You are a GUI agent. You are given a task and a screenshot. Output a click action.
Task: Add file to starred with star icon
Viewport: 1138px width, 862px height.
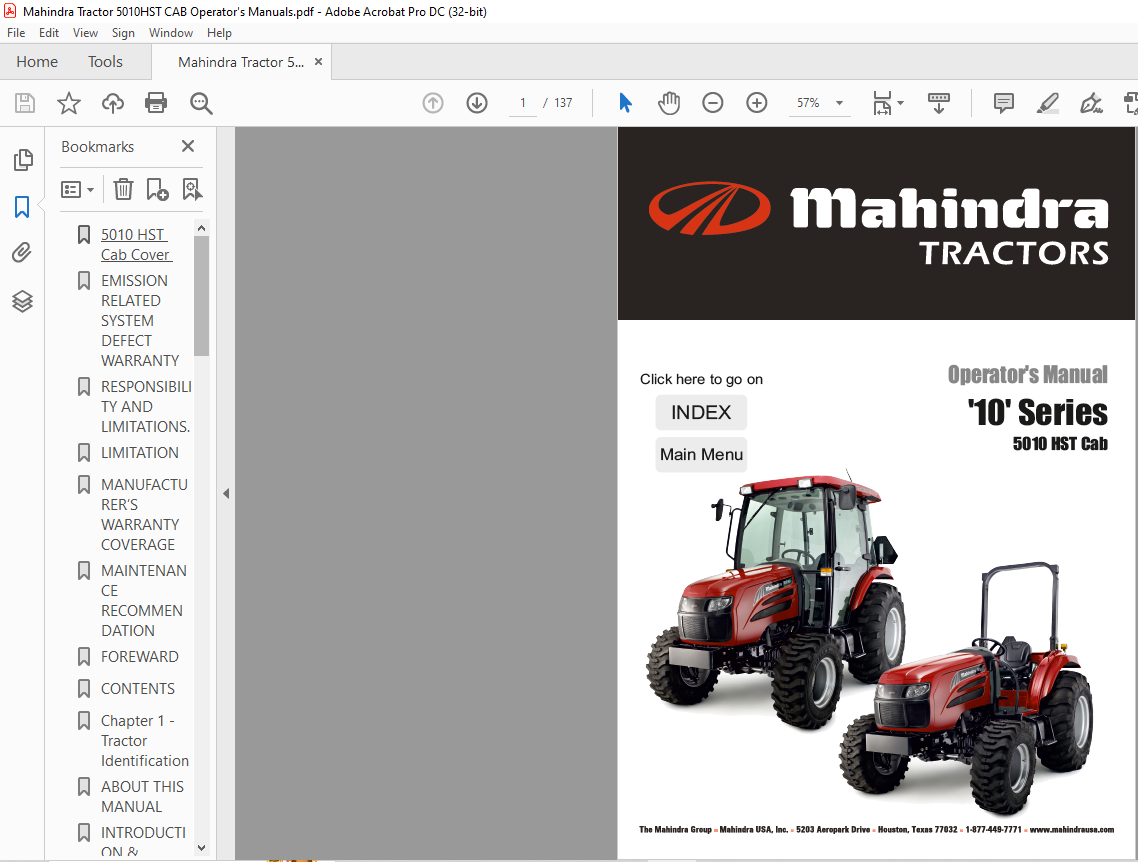69,103
